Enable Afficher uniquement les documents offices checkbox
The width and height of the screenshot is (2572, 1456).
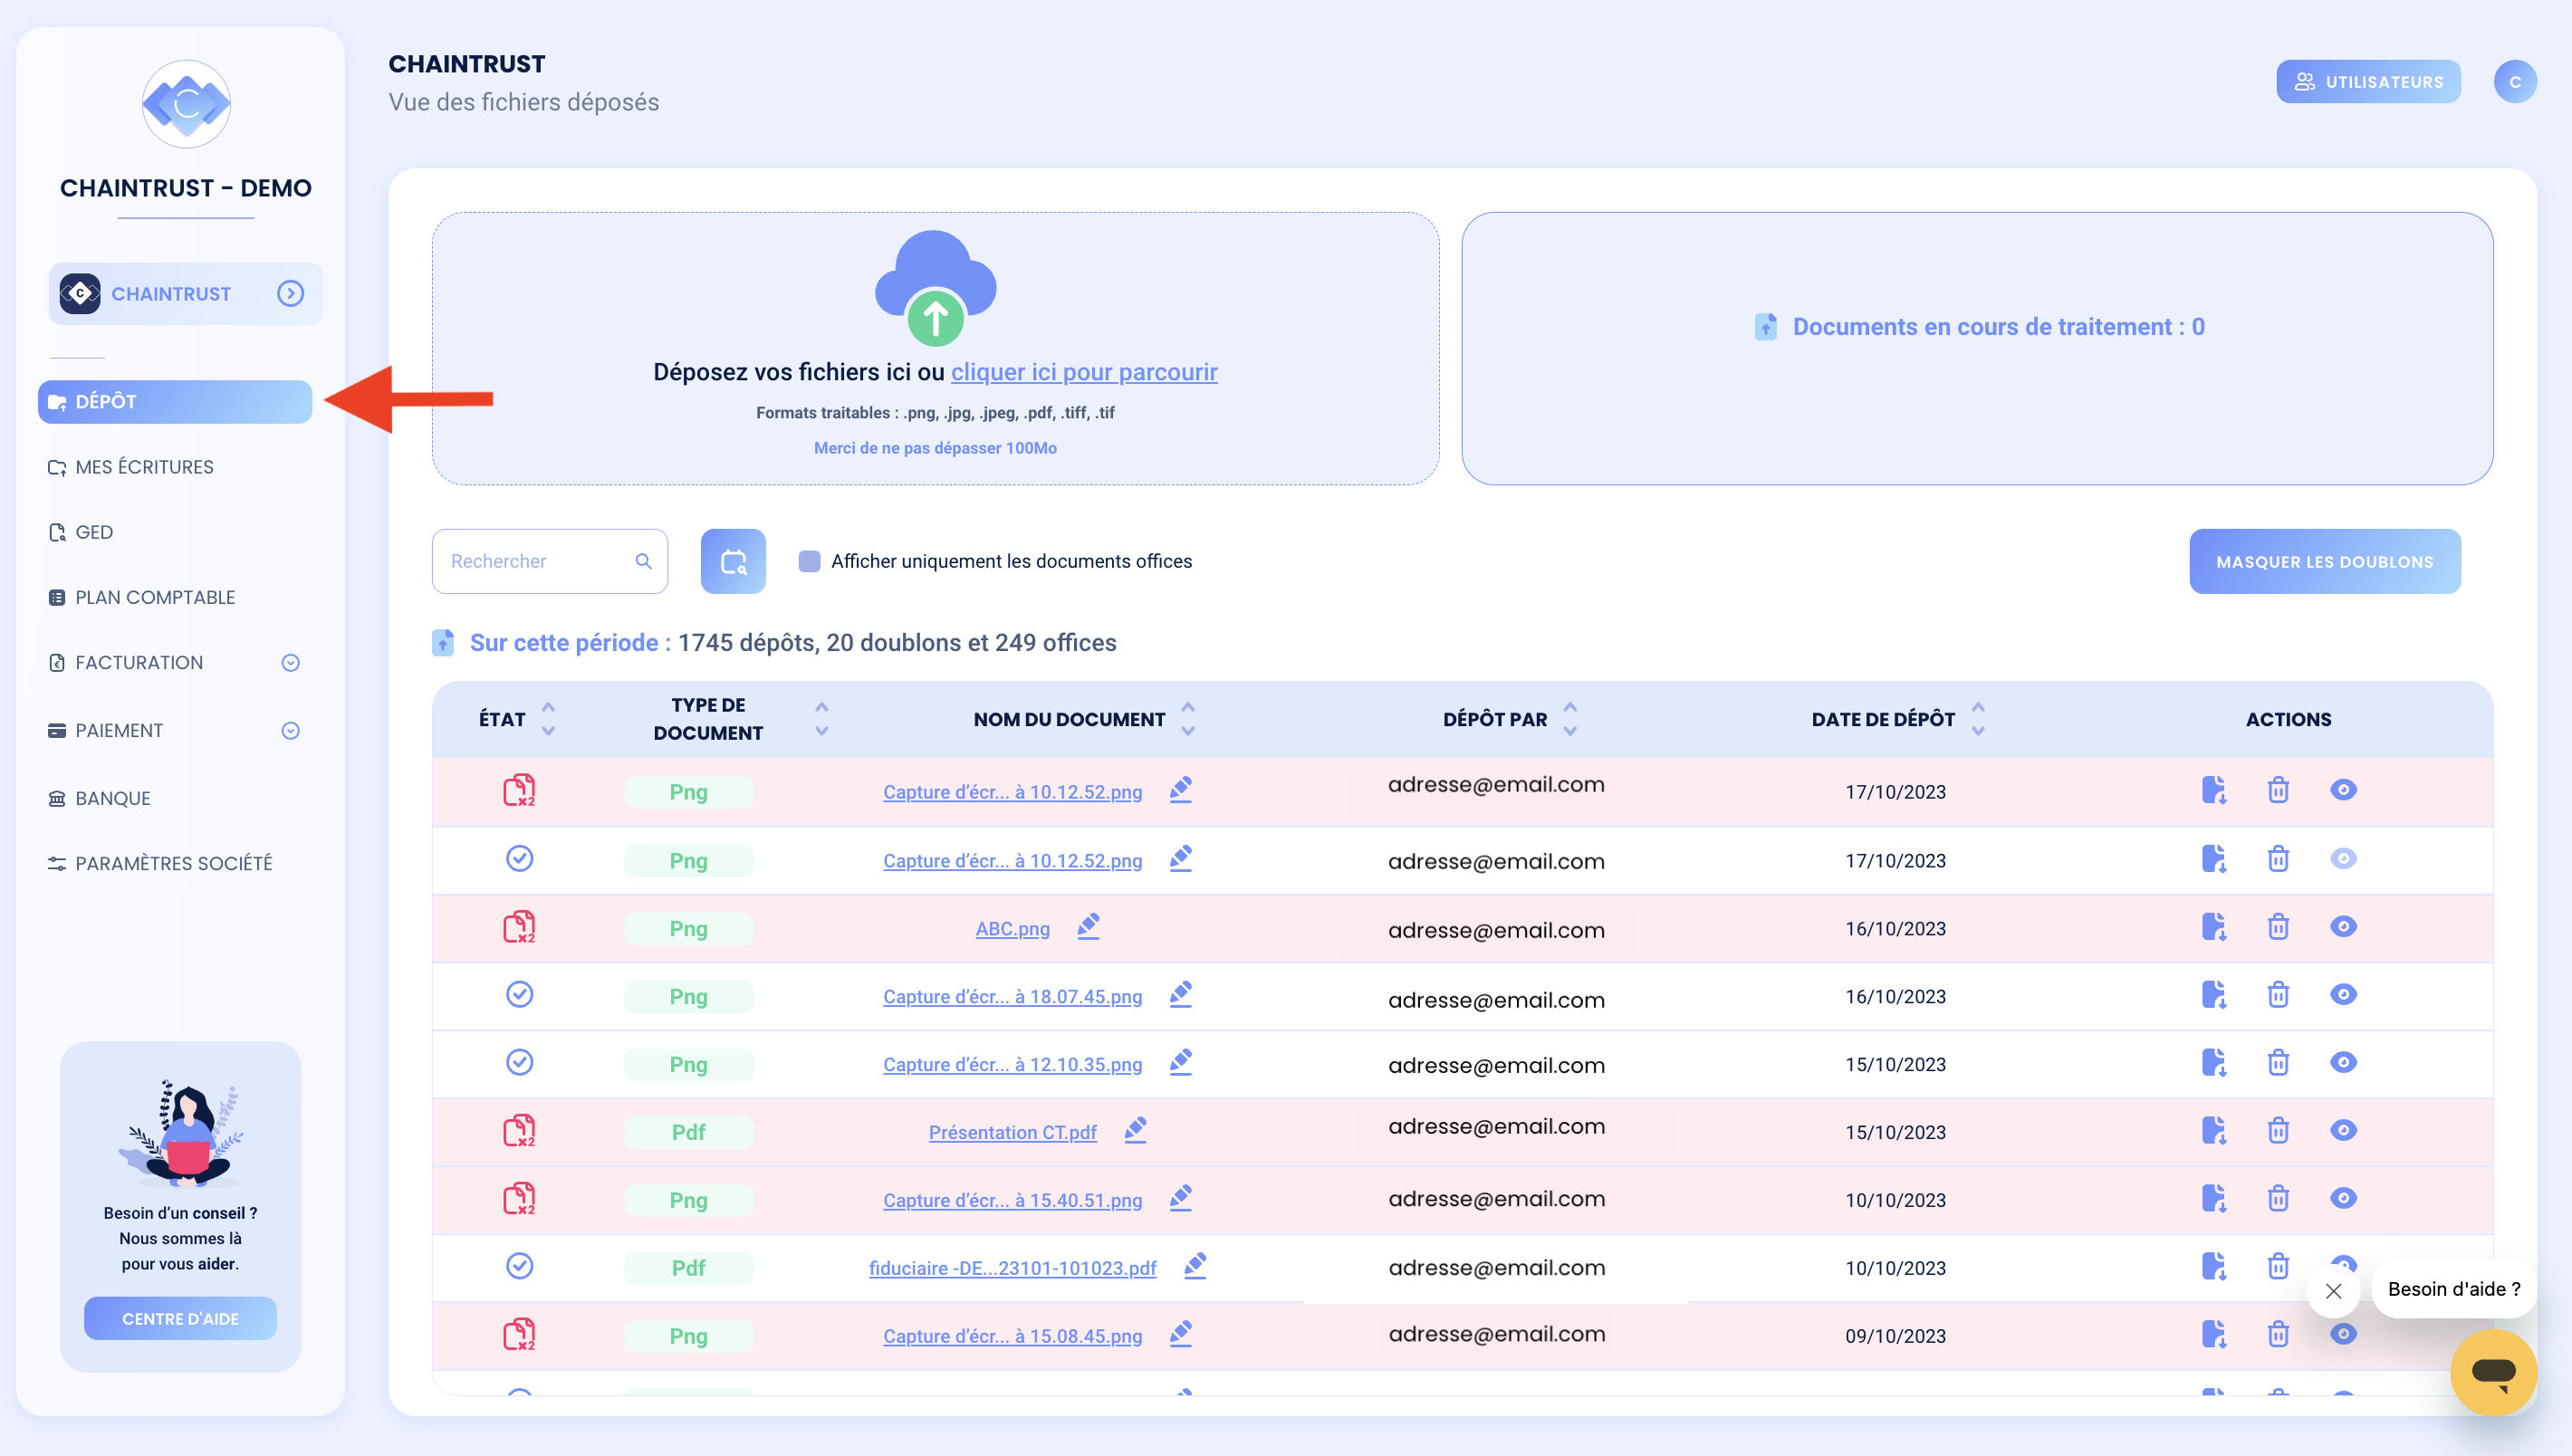(809, 561)
